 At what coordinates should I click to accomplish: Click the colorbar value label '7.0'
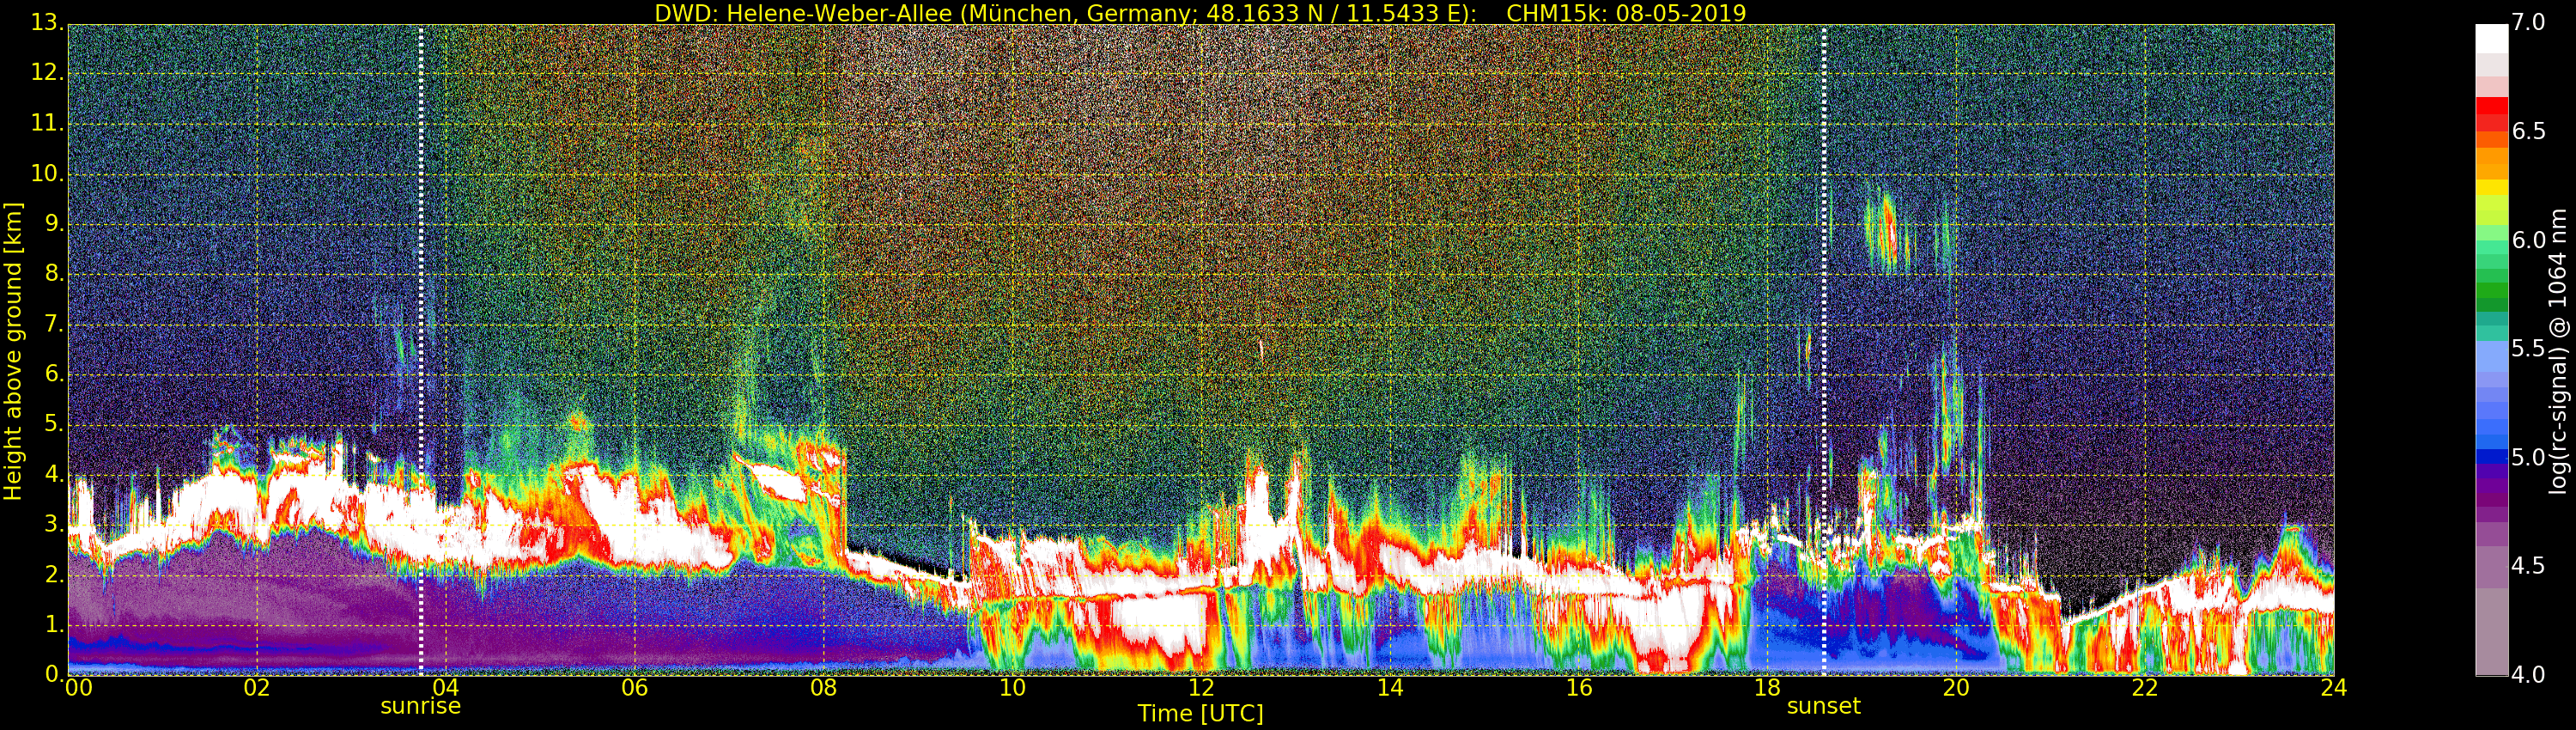pyautogui.click(x=2529, y=23)
